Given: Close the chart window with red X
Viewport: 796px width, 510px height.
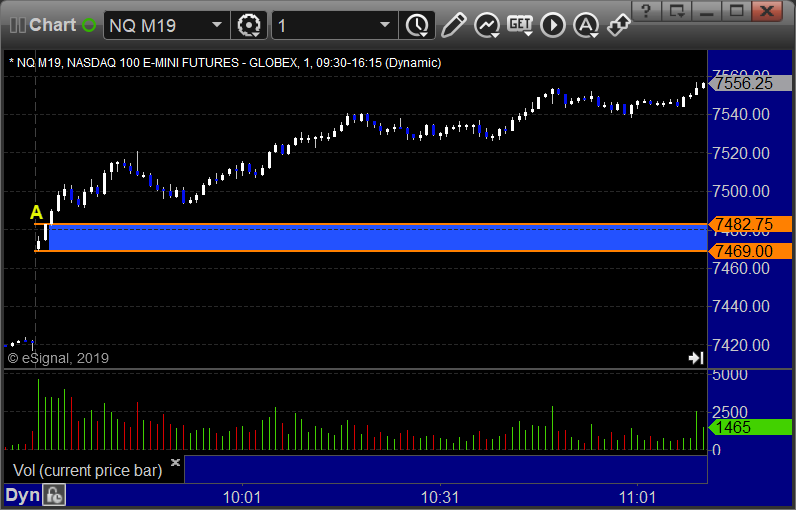Looking at the screenshot, I should (767, 11).
